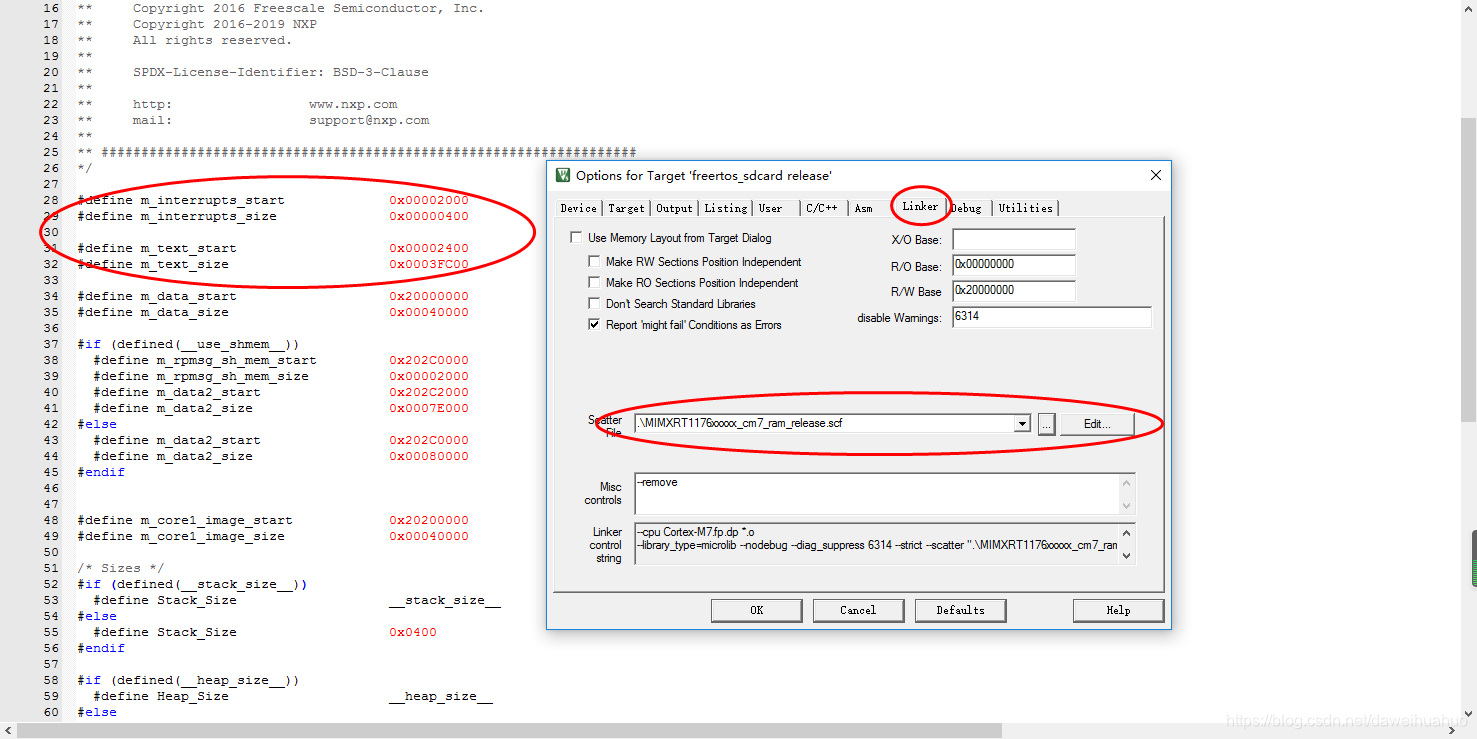The height and width of the screenshot is (739, 1477).
Task: Check Don't Search Standard Libraries
Action: pyautogui.click(x=595, y=304)
